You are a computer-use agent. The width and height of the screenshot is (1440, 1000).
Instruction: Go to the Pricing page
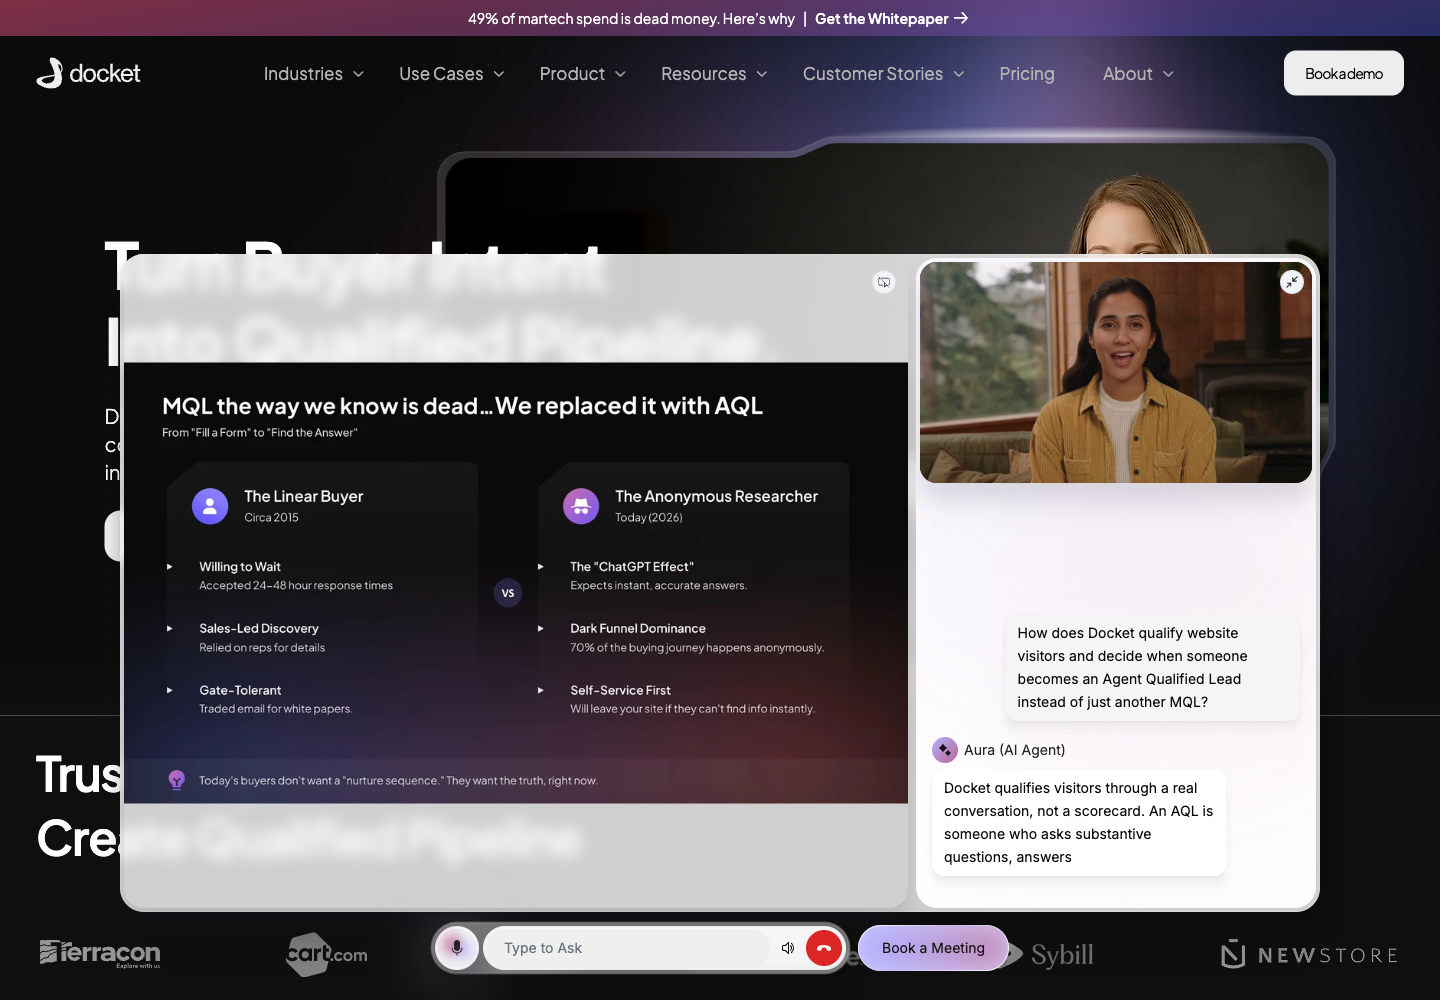[1027, 74]
